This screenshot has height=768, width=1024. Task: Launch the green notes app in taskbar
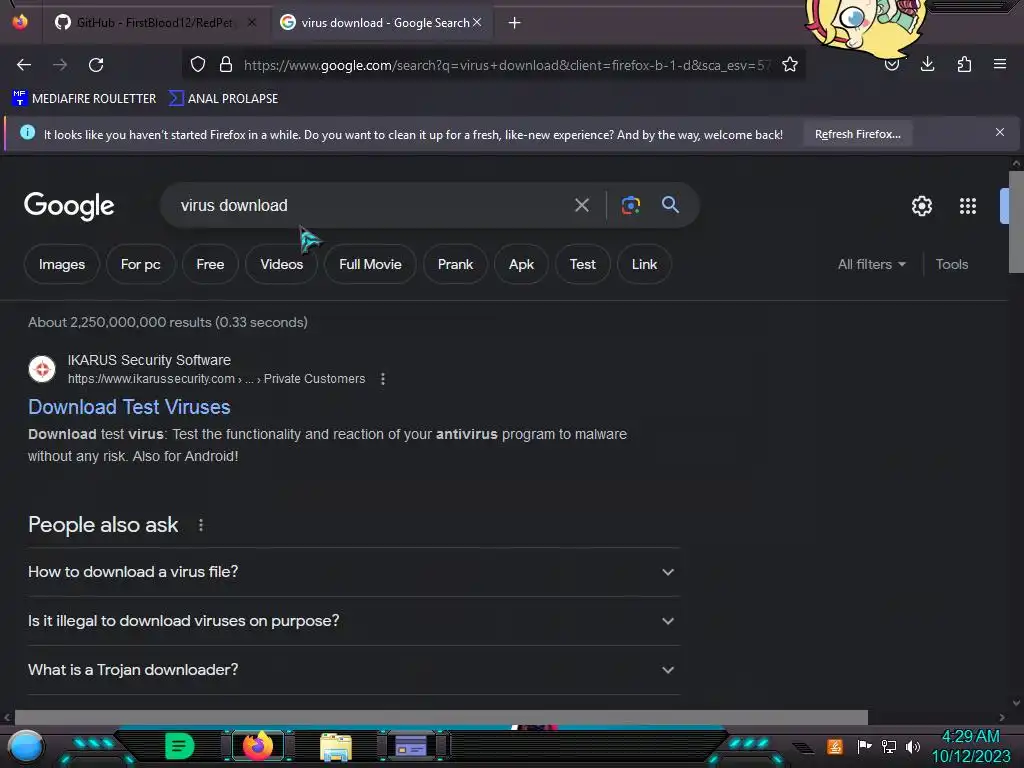180,746
